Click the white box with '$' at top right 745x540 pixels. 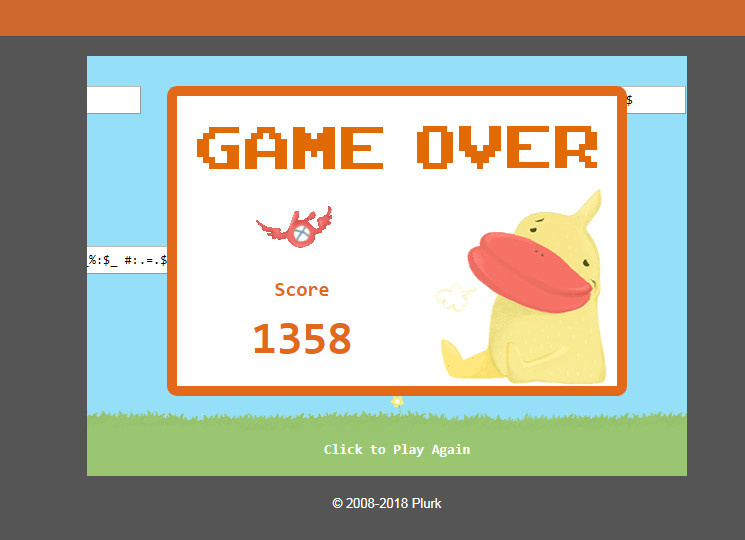656,100
